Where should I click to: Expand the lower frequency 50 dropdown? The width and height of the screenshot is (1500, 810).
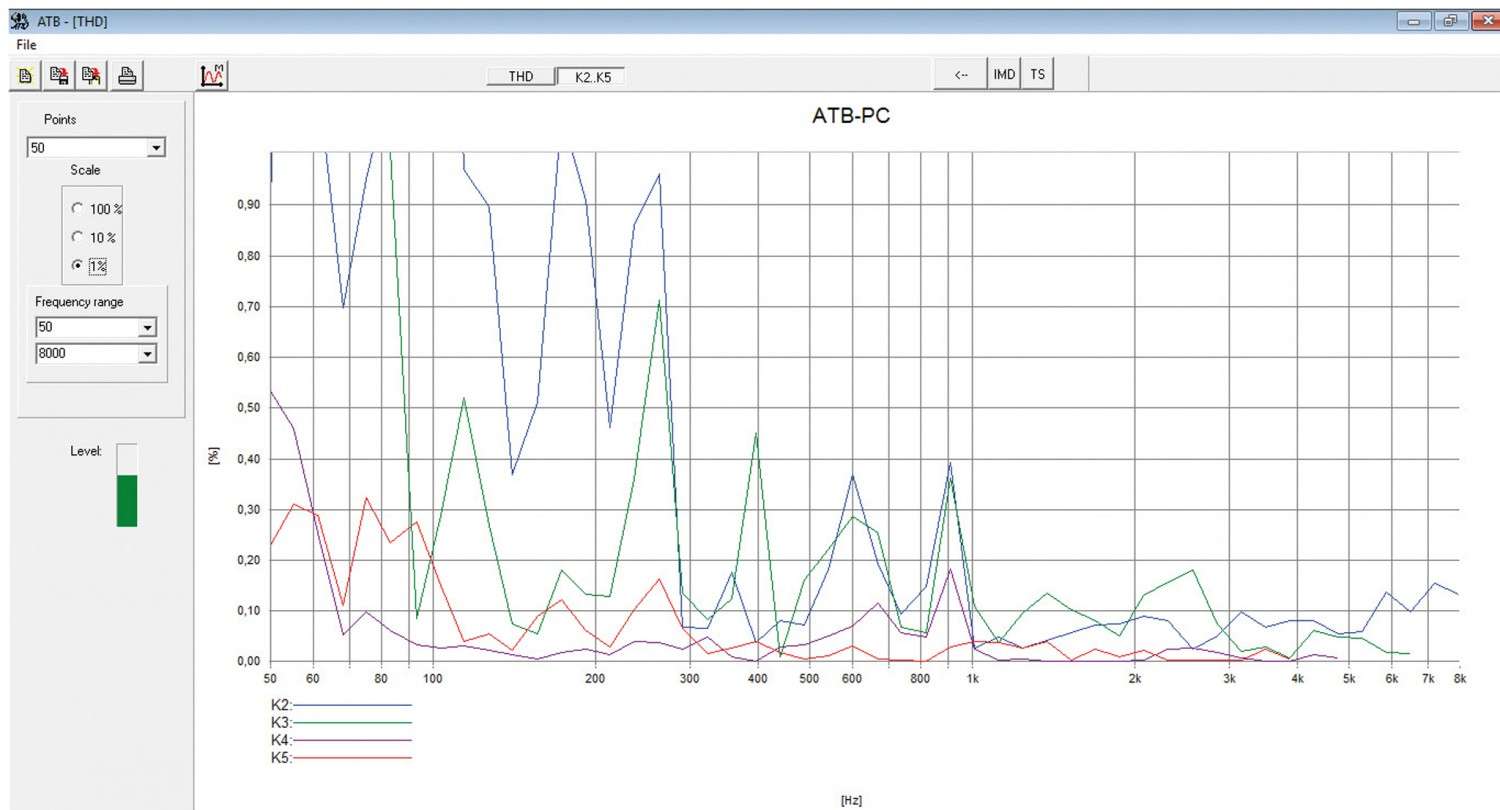coord(150,327)
